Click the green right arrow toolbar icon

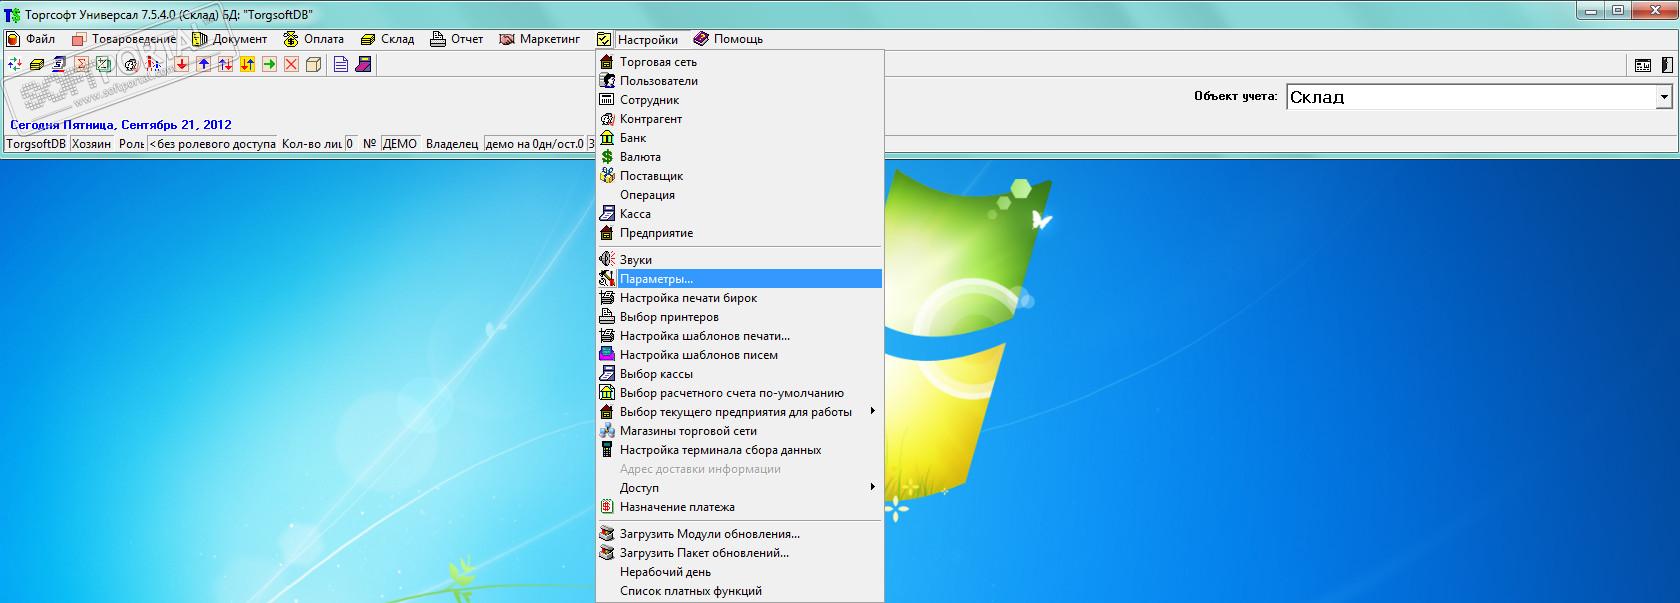pos(269,64)
